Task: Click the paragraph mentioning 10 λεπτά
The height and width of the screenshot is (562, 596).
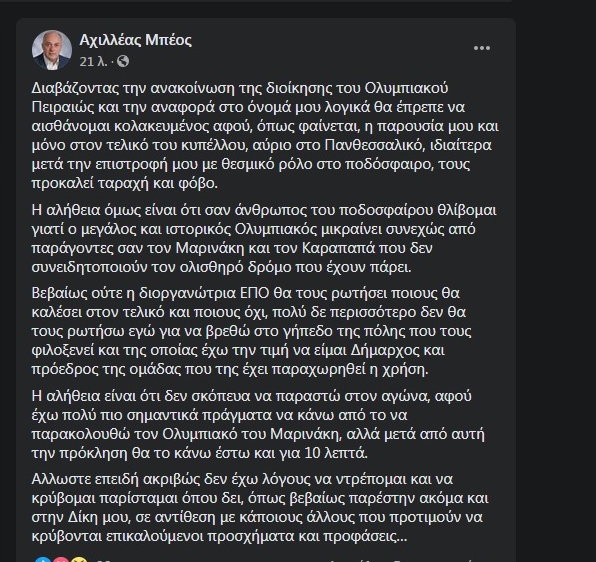Action: click(x=258, y=424)
